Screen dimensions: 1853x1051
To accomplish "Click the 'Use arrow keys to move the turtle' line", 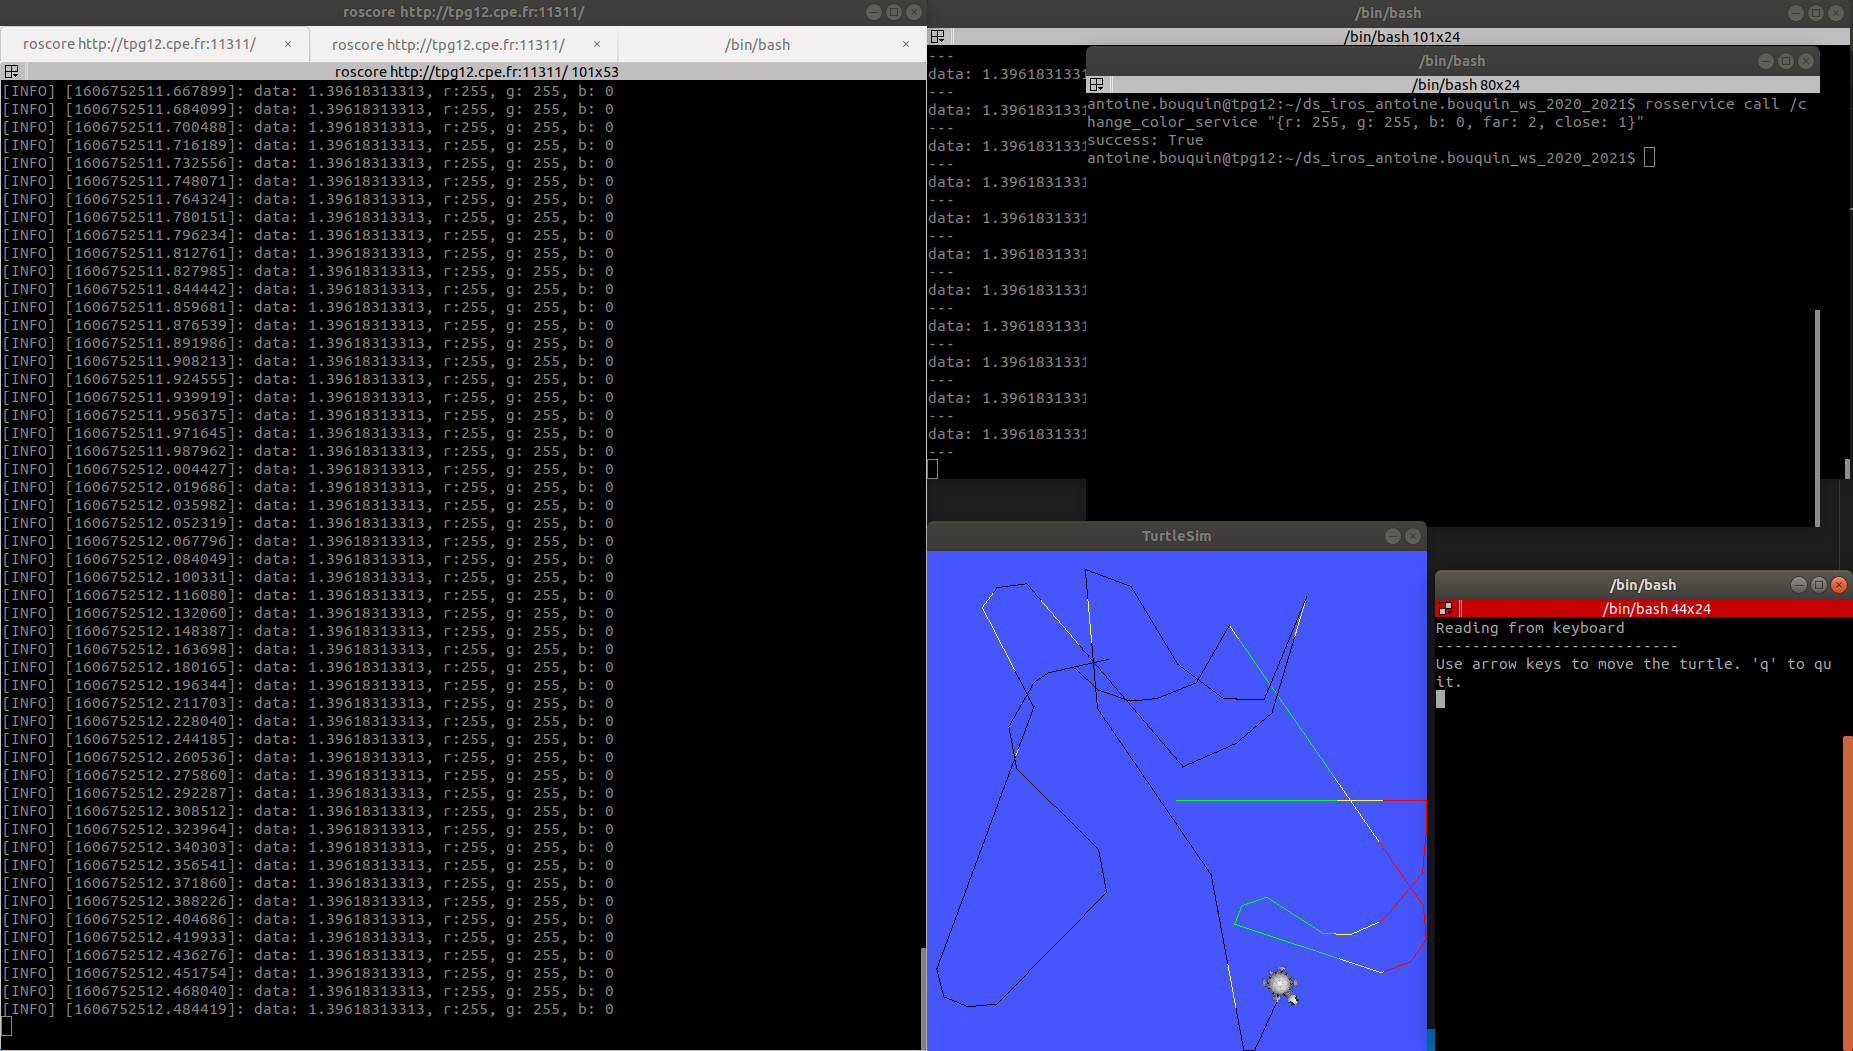I will coord(1634,673).
